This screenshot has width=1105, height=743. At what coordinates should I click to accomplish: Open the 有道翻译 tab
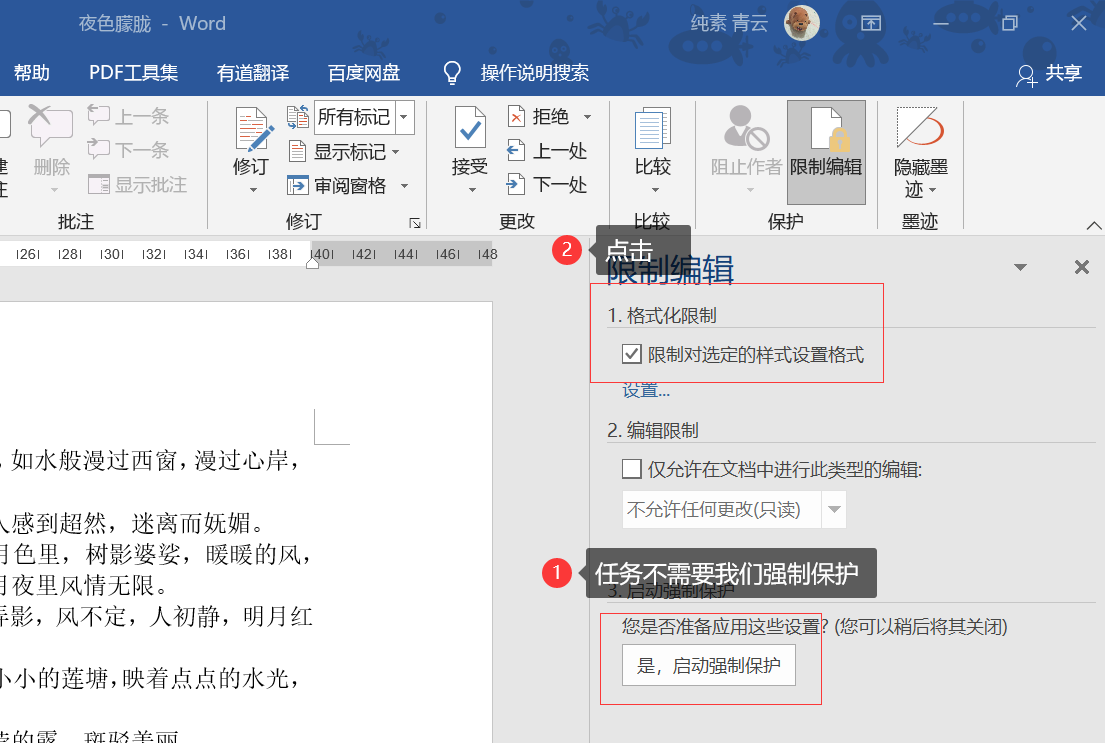253,73
